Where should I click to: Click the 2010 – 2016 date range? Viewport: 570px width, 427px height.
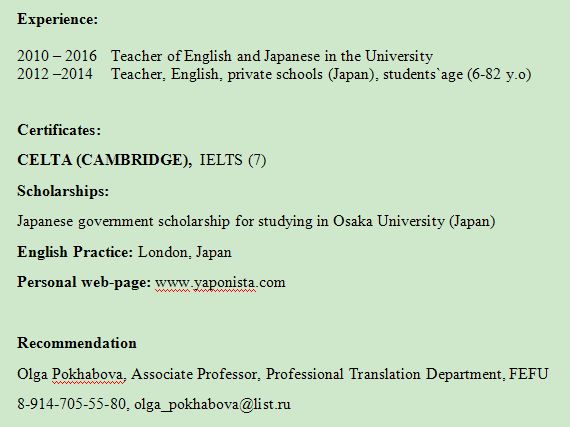pos(57,56)
